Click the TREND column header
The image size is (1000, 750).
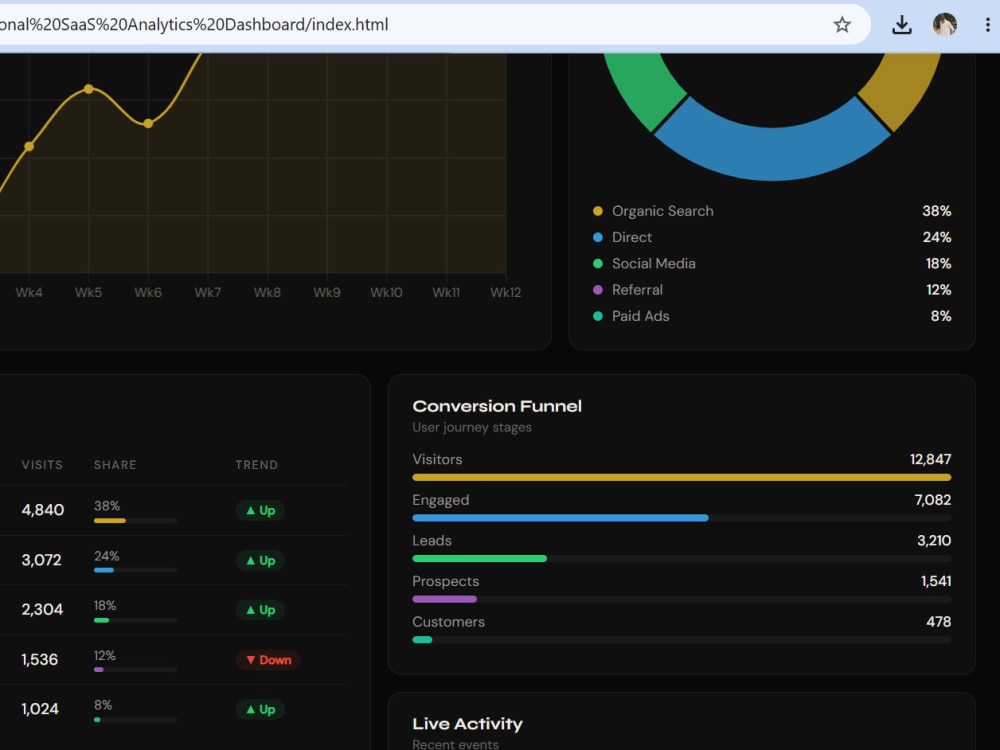pos(256,465)
